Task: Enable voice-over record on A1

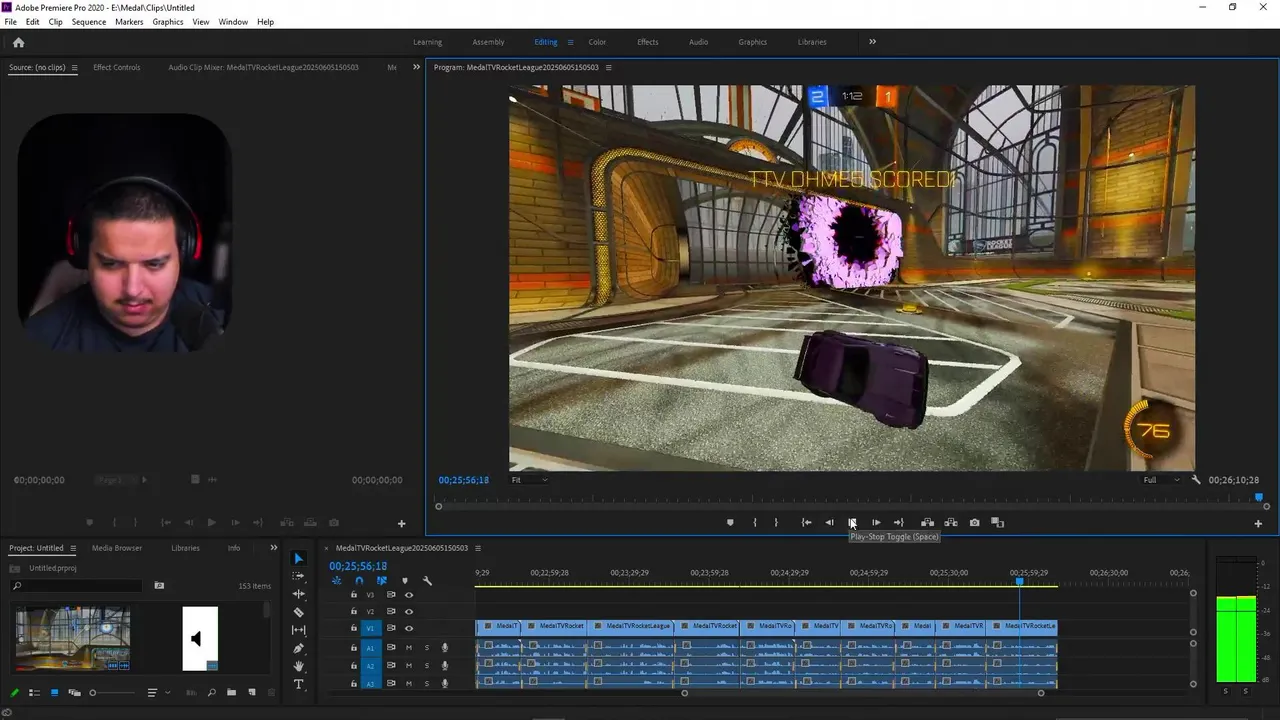Action: 445,648
